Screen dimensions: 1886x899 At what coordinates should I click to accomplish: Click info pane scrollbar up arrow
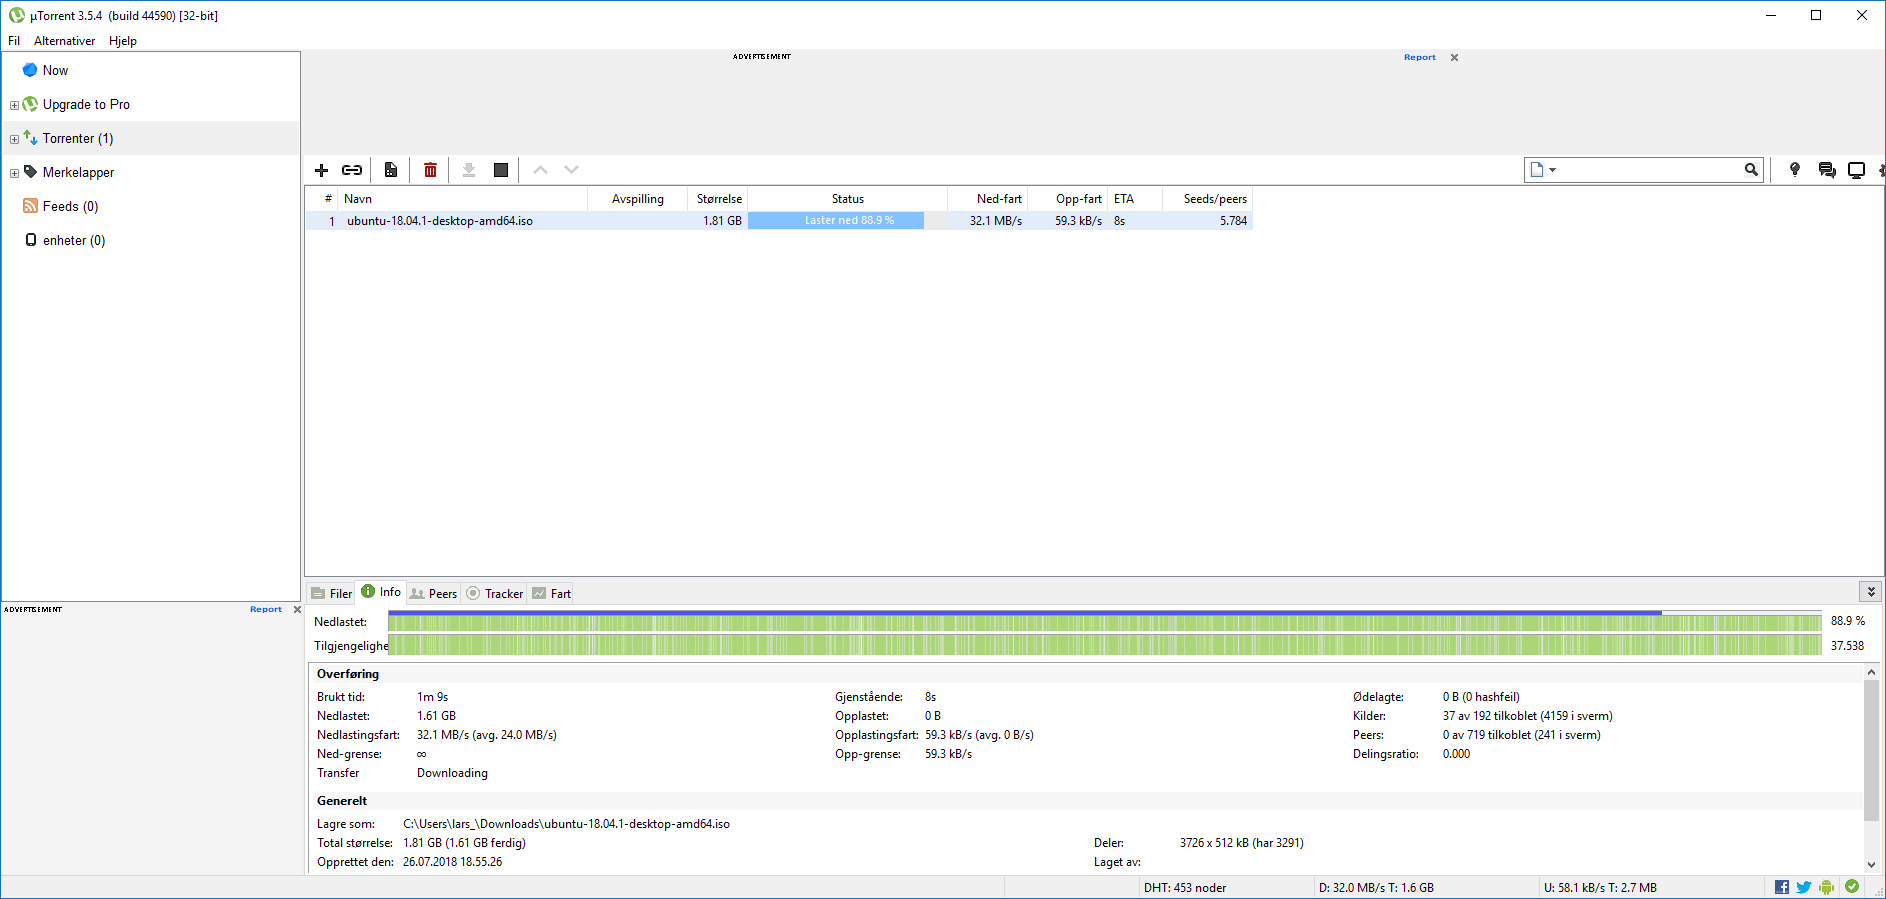(1871, 672)
